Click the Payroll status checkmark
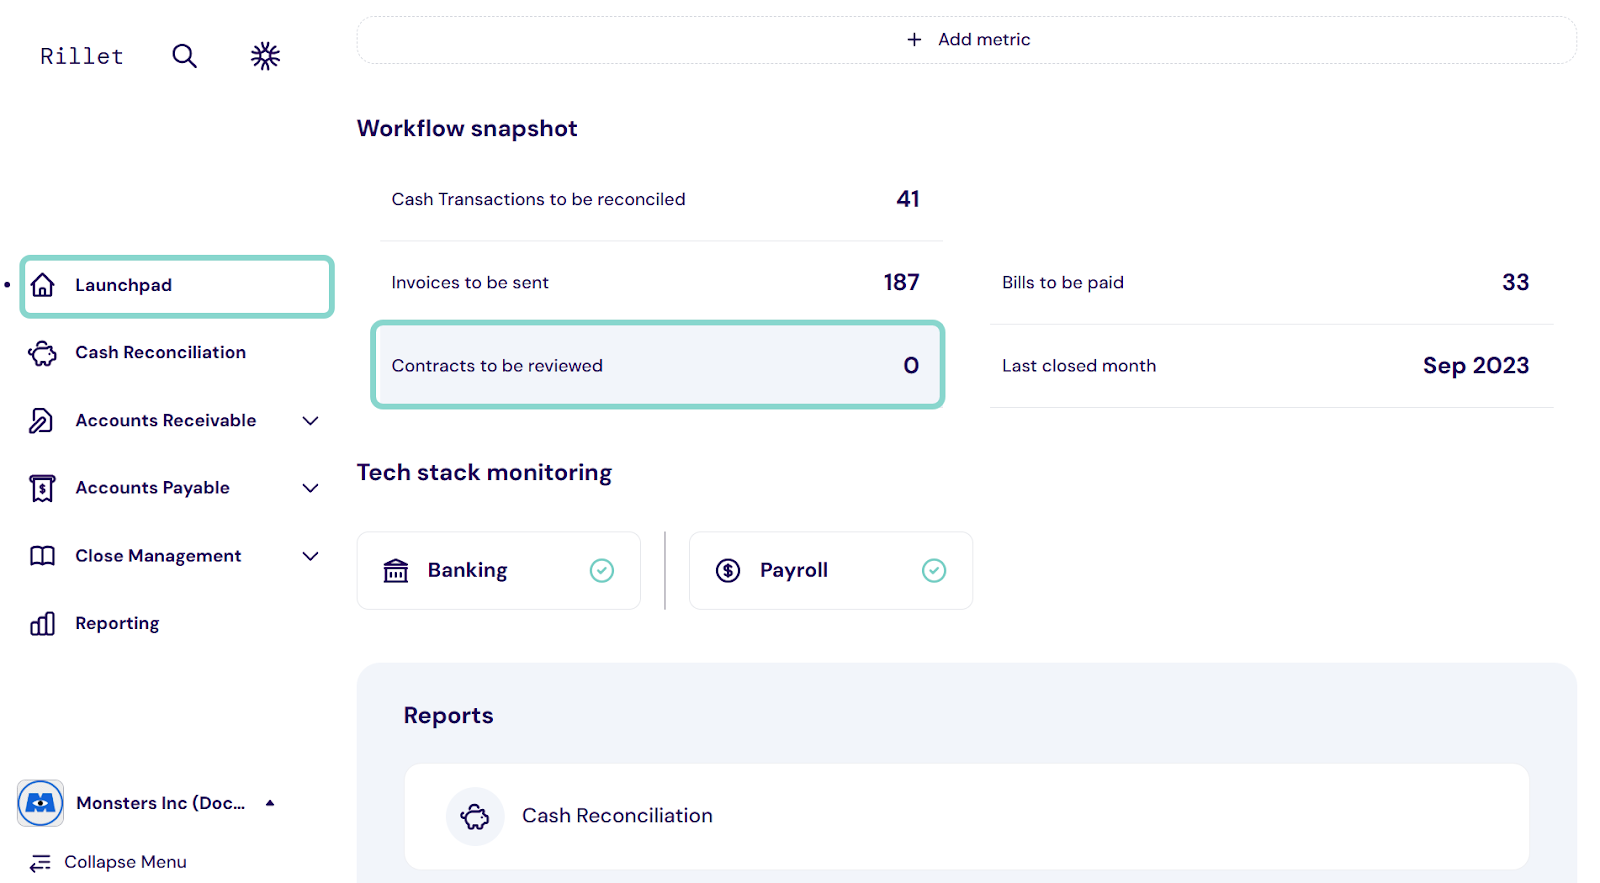This screenshot has width=1600, height=883. click(x=933, y=571)
